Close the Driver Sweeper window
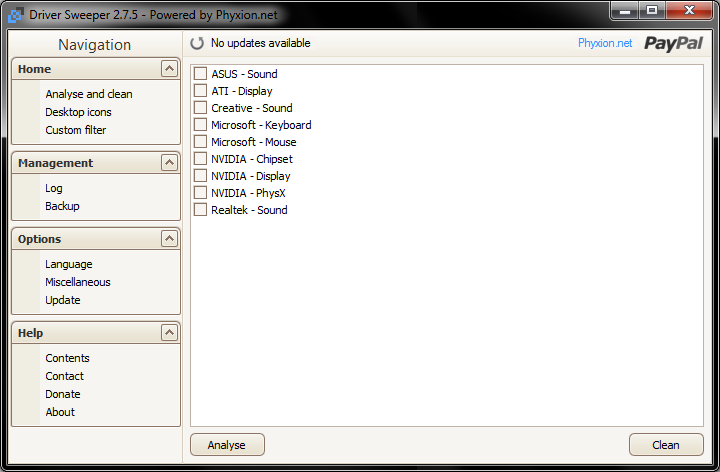The height and width of the screenshot is (472, 720). [689, 11]
